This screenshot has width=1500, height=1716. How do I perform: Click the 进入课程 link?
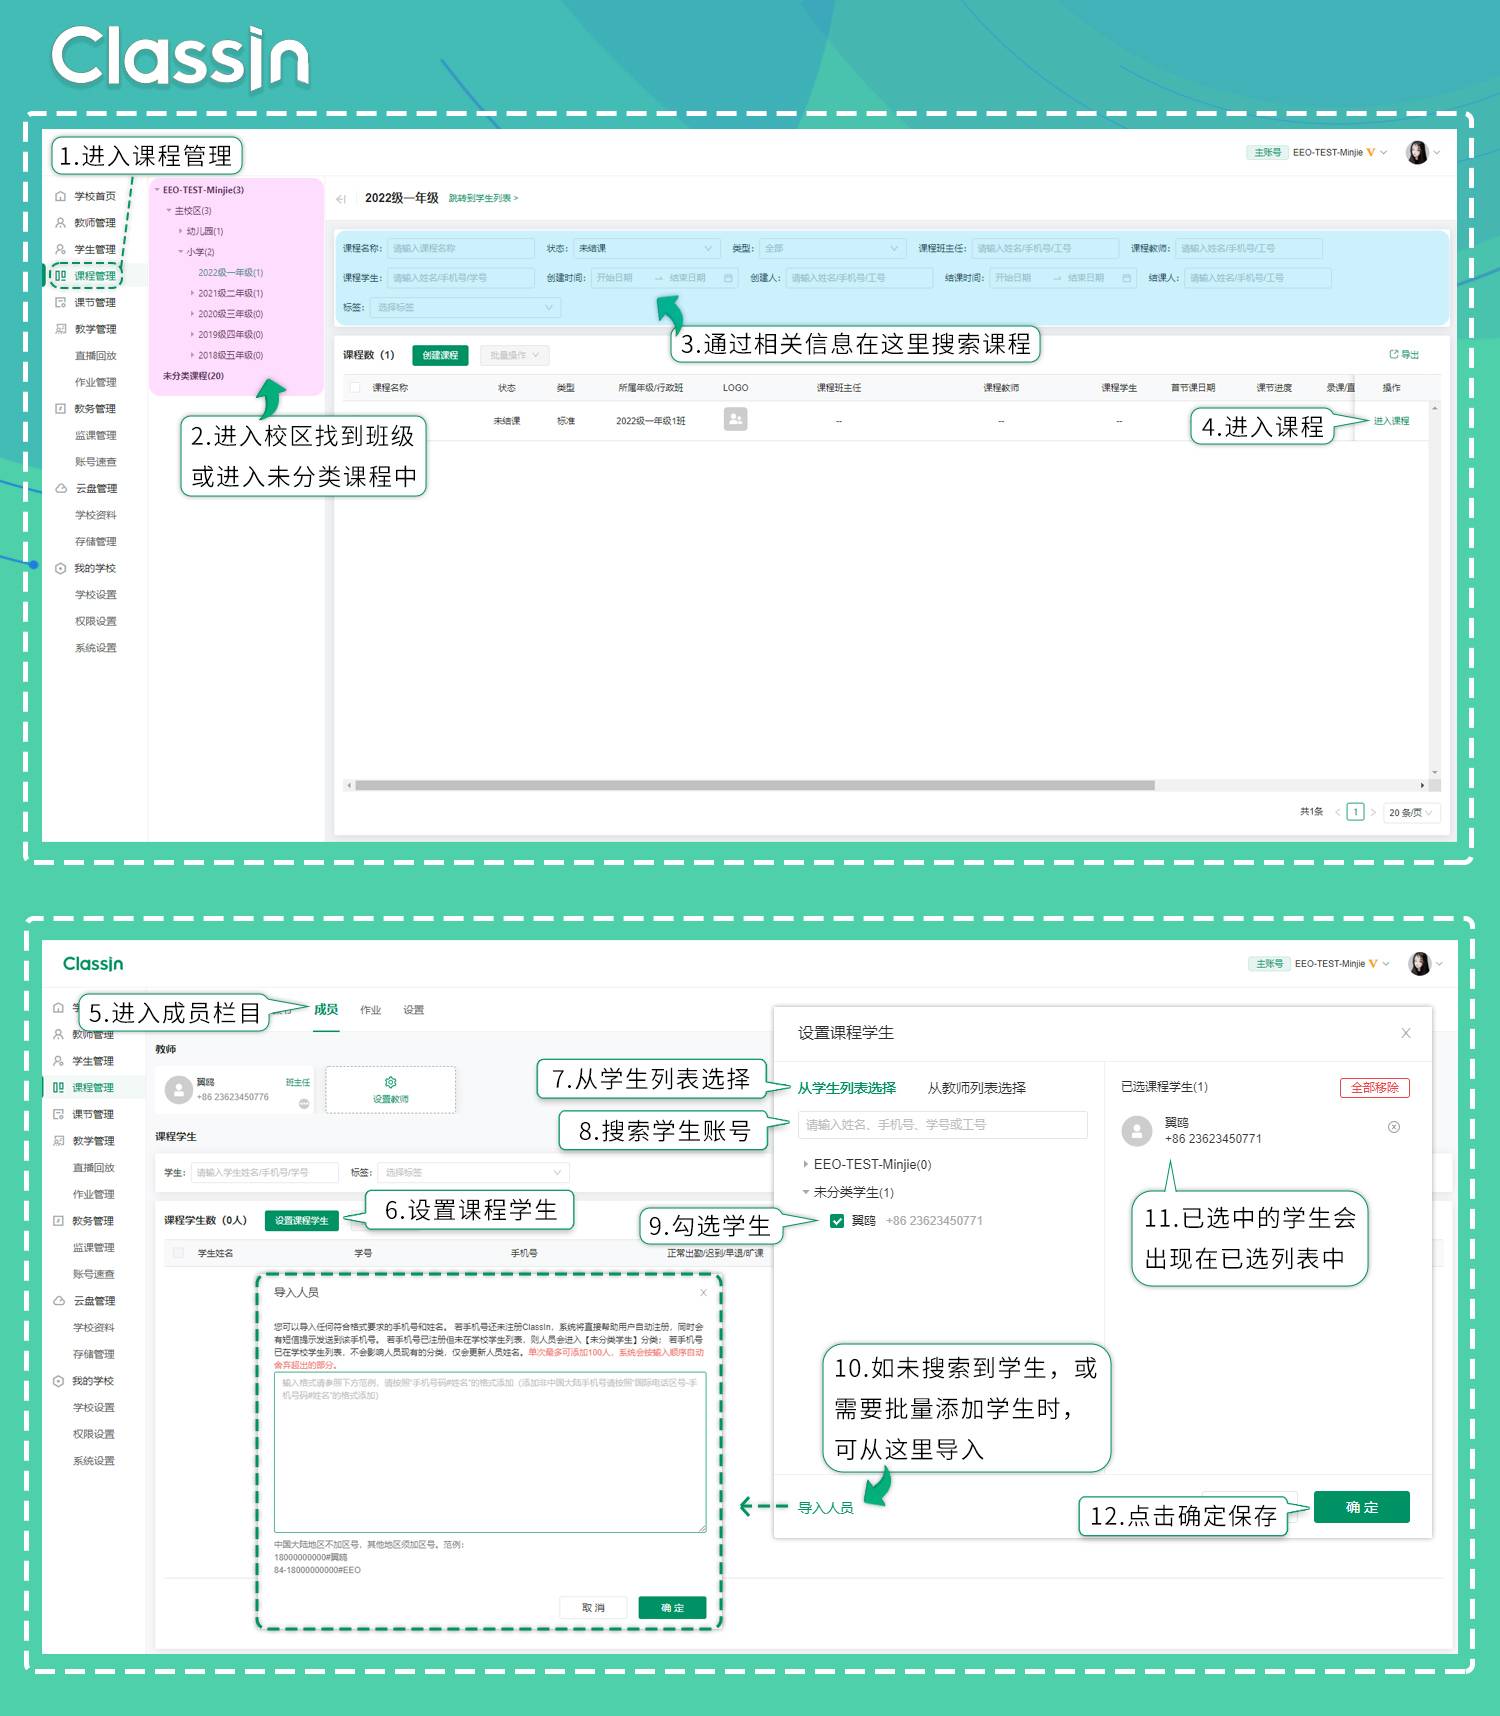coord(1391,421)
